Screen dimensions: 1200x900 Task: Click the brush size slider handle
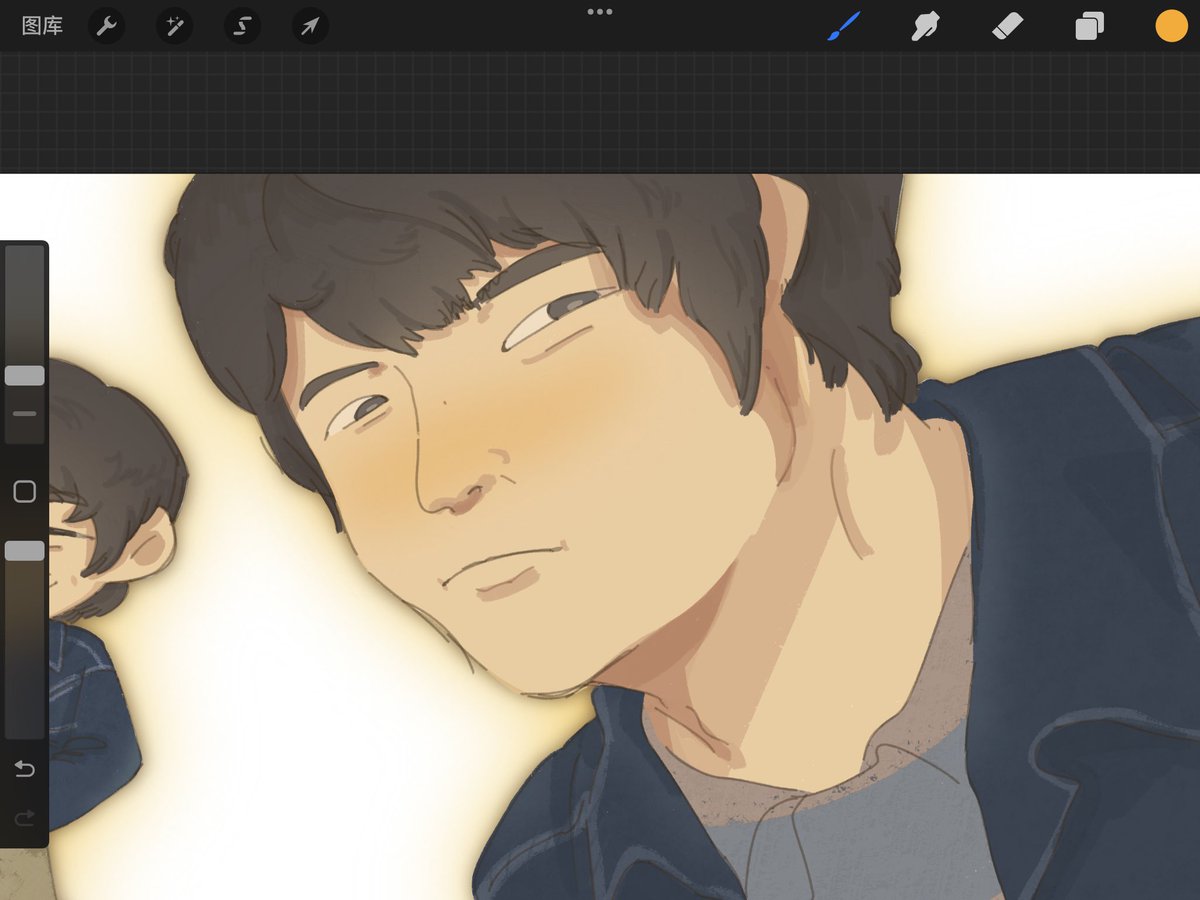coord(25,376)
